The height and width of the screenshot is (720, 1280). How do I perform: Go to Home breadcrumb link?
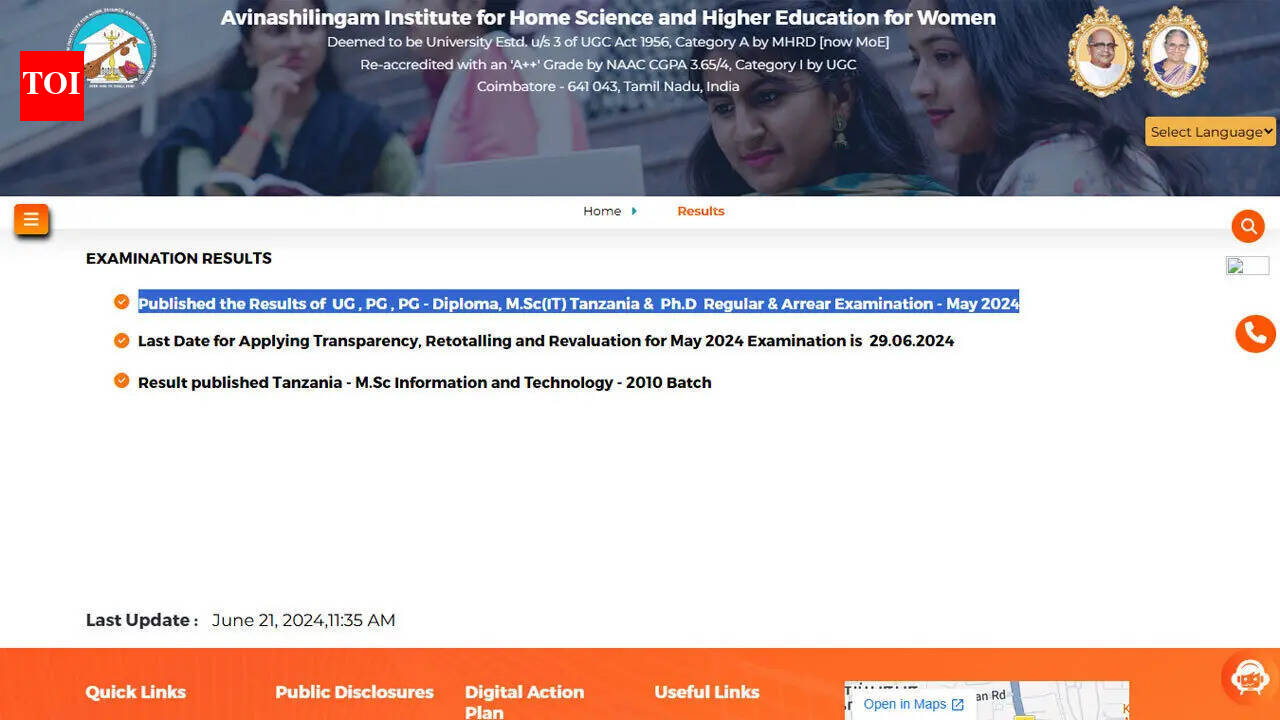(x=602, y=211)
